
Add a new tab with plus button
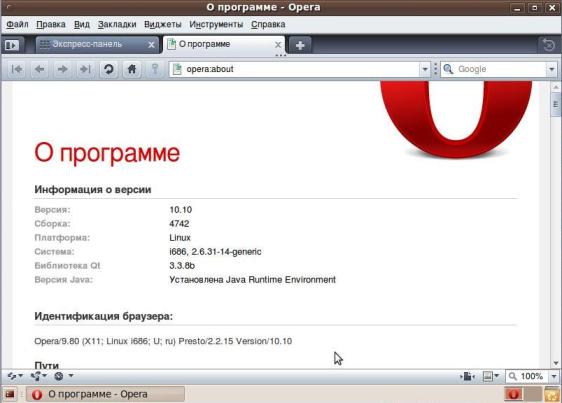click(x=300, y=45)
